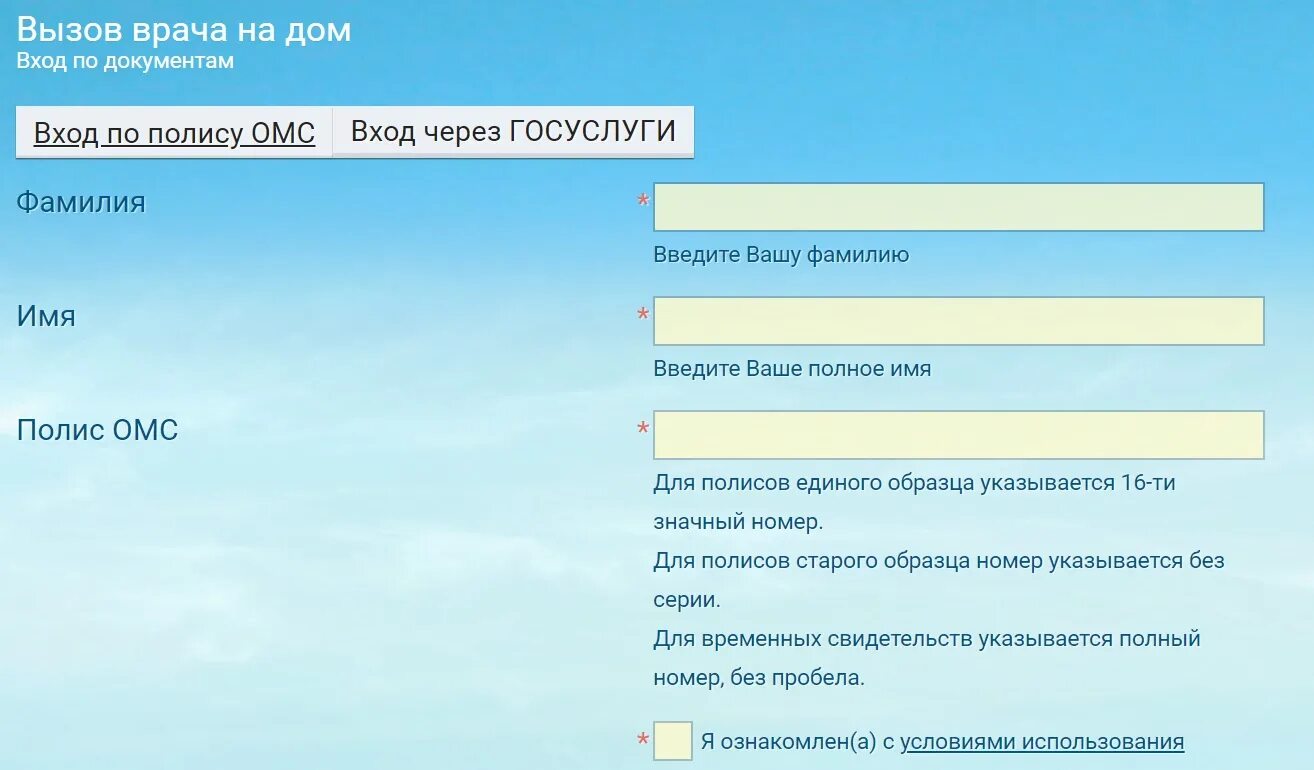Click the Вход по документам subtitle

pyautogui.click(x=125, y=61)
